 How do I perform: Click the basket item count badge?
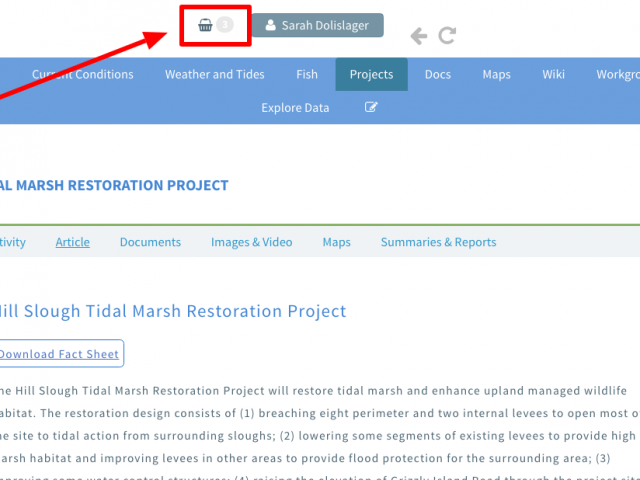pos(225,25)
